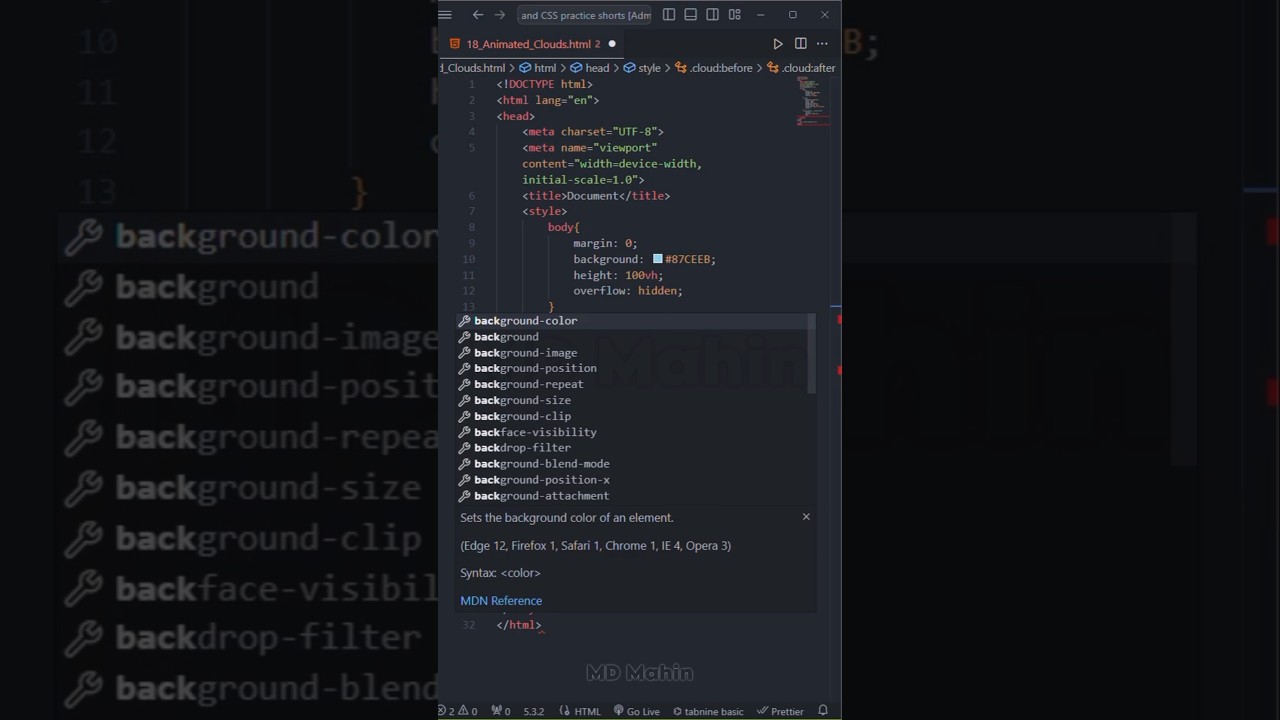This screenshot has height=720, width=1280.
Task: Click the closing </html> tag on line 32
Action: 519,625
